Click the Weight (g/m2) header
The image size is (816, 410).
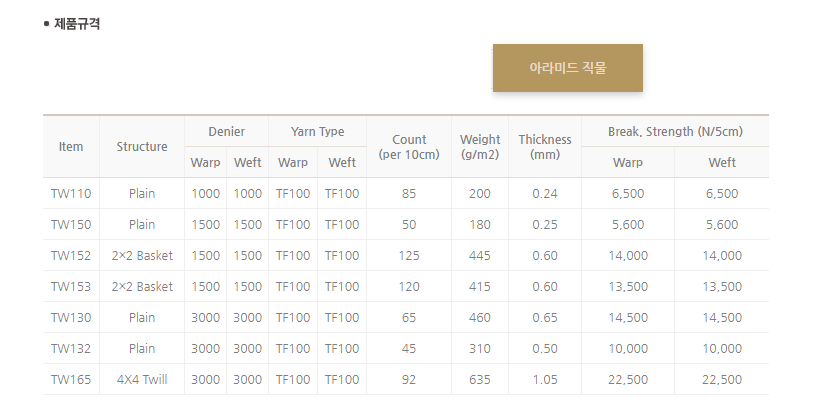click(480, 147)
